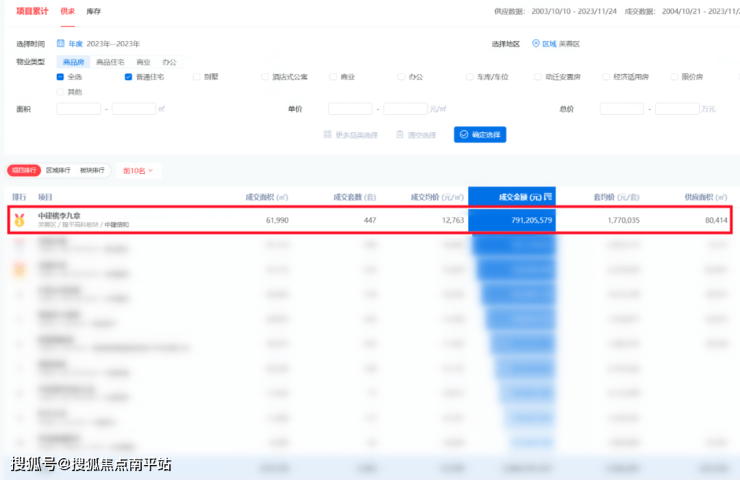Screen dimensions: 740x480
Task: Click the minimum 总价 input field
Action: click(622, 109)
